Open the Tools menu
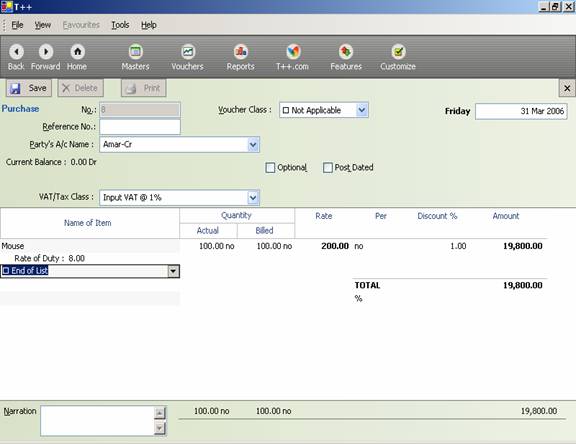The image size is (576, 444). click(x=120, y=25)
